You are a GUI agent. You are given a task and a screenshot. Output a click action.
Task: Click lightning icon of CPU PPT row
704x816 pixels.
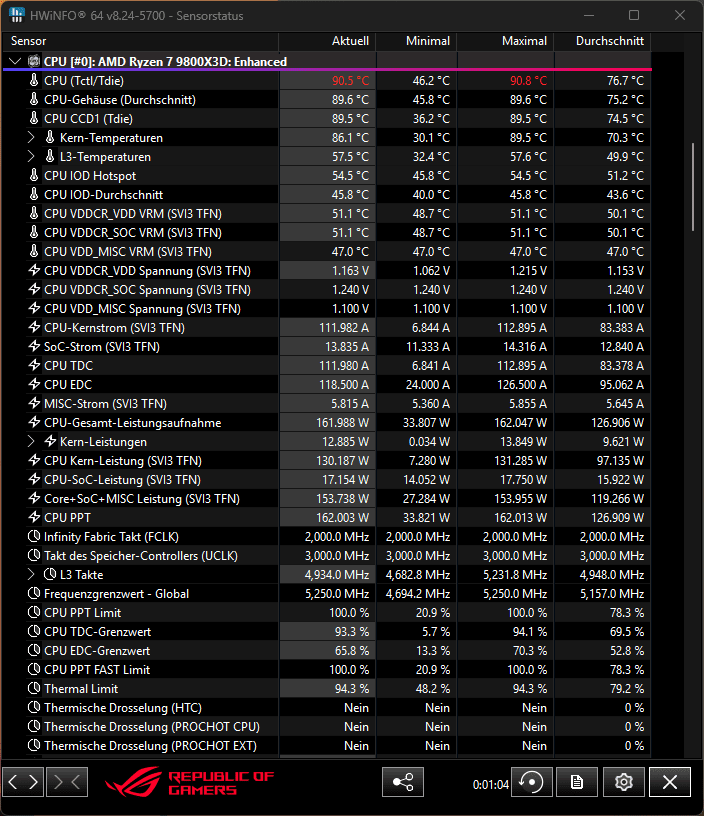pyautogui.click(x=34, y=517)
